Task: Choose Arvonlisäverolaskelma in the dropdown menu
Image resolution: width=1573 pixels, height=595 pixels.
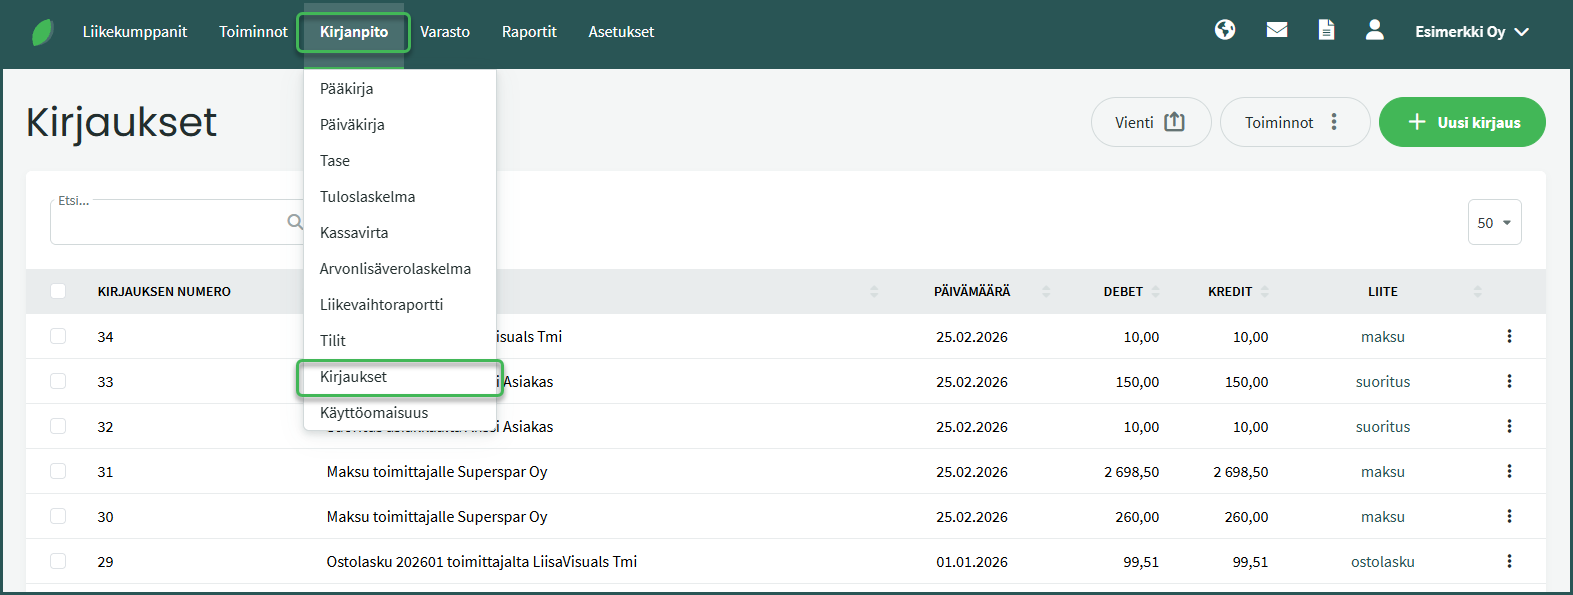Action: pos(395,268)
